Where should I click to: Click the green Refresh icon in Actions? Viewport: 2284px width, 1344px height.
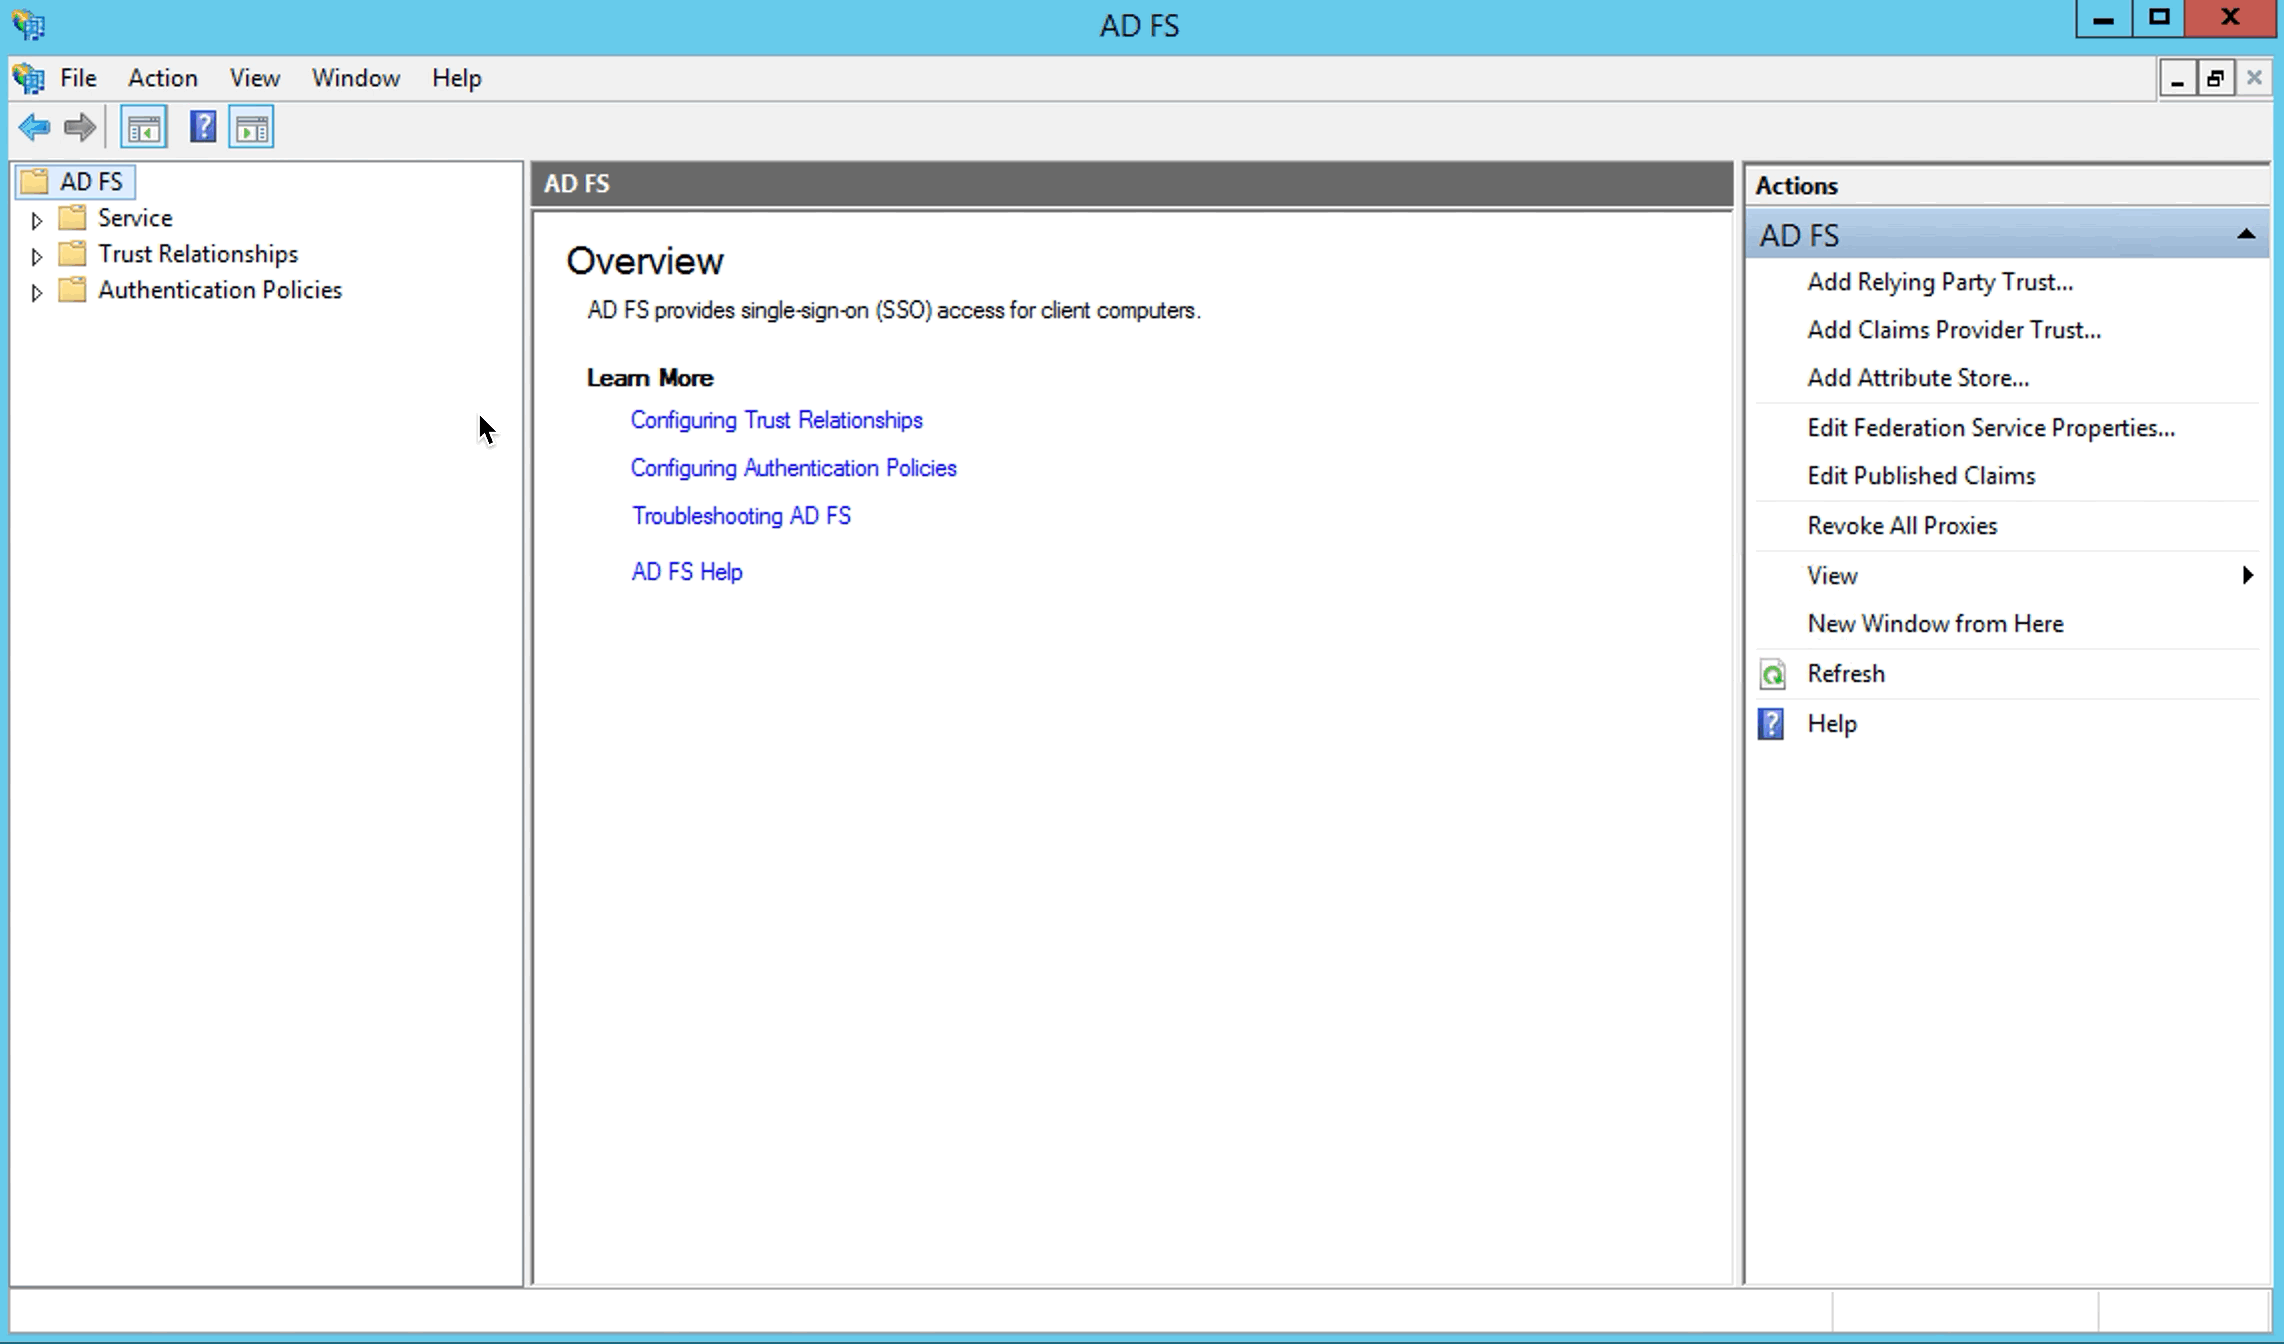1772,675
